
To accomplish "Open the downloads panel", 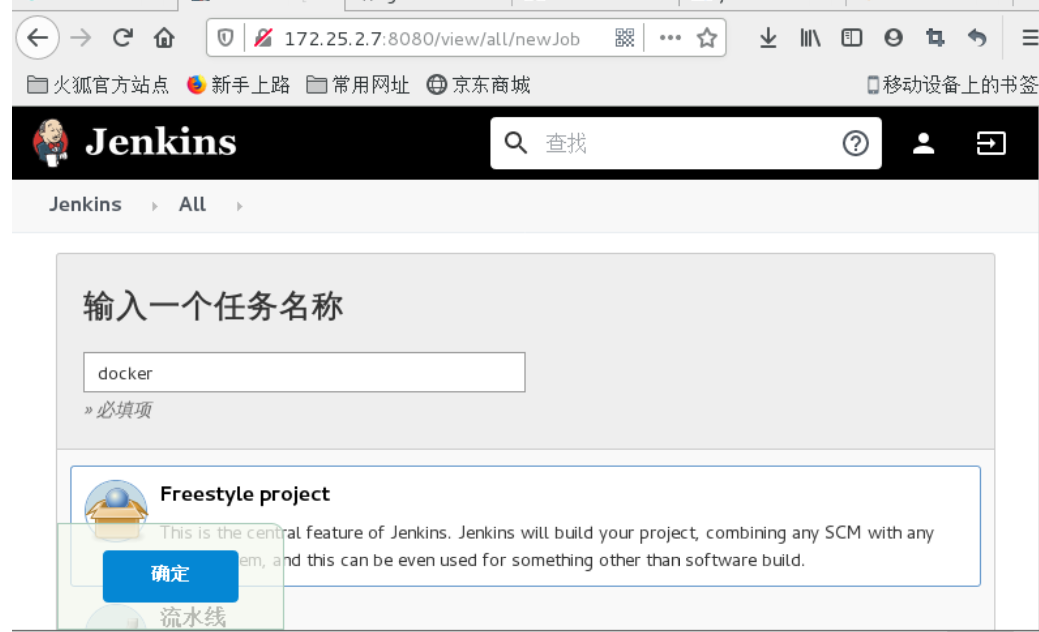I will (768, 38).
